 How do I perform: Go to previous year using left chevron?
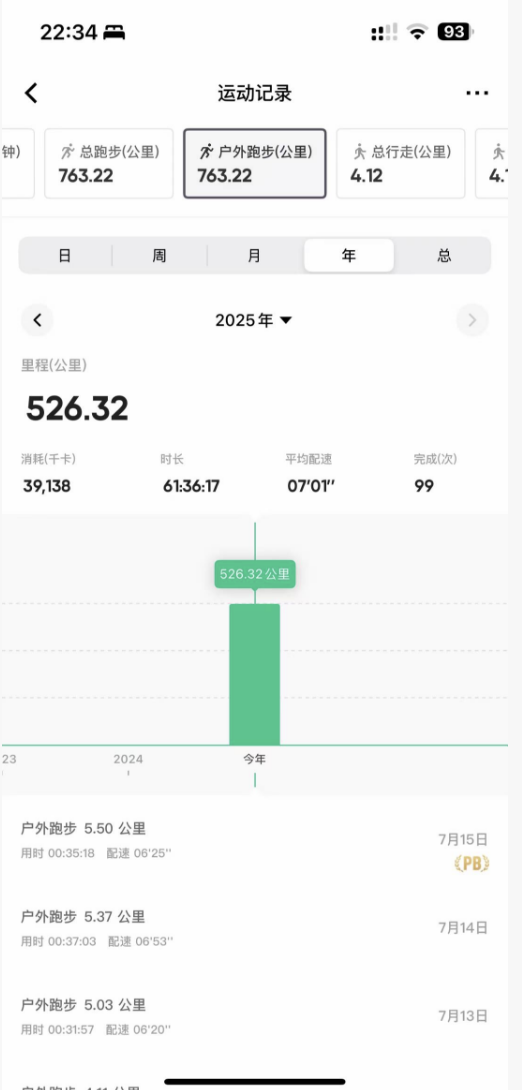(38, 320)
